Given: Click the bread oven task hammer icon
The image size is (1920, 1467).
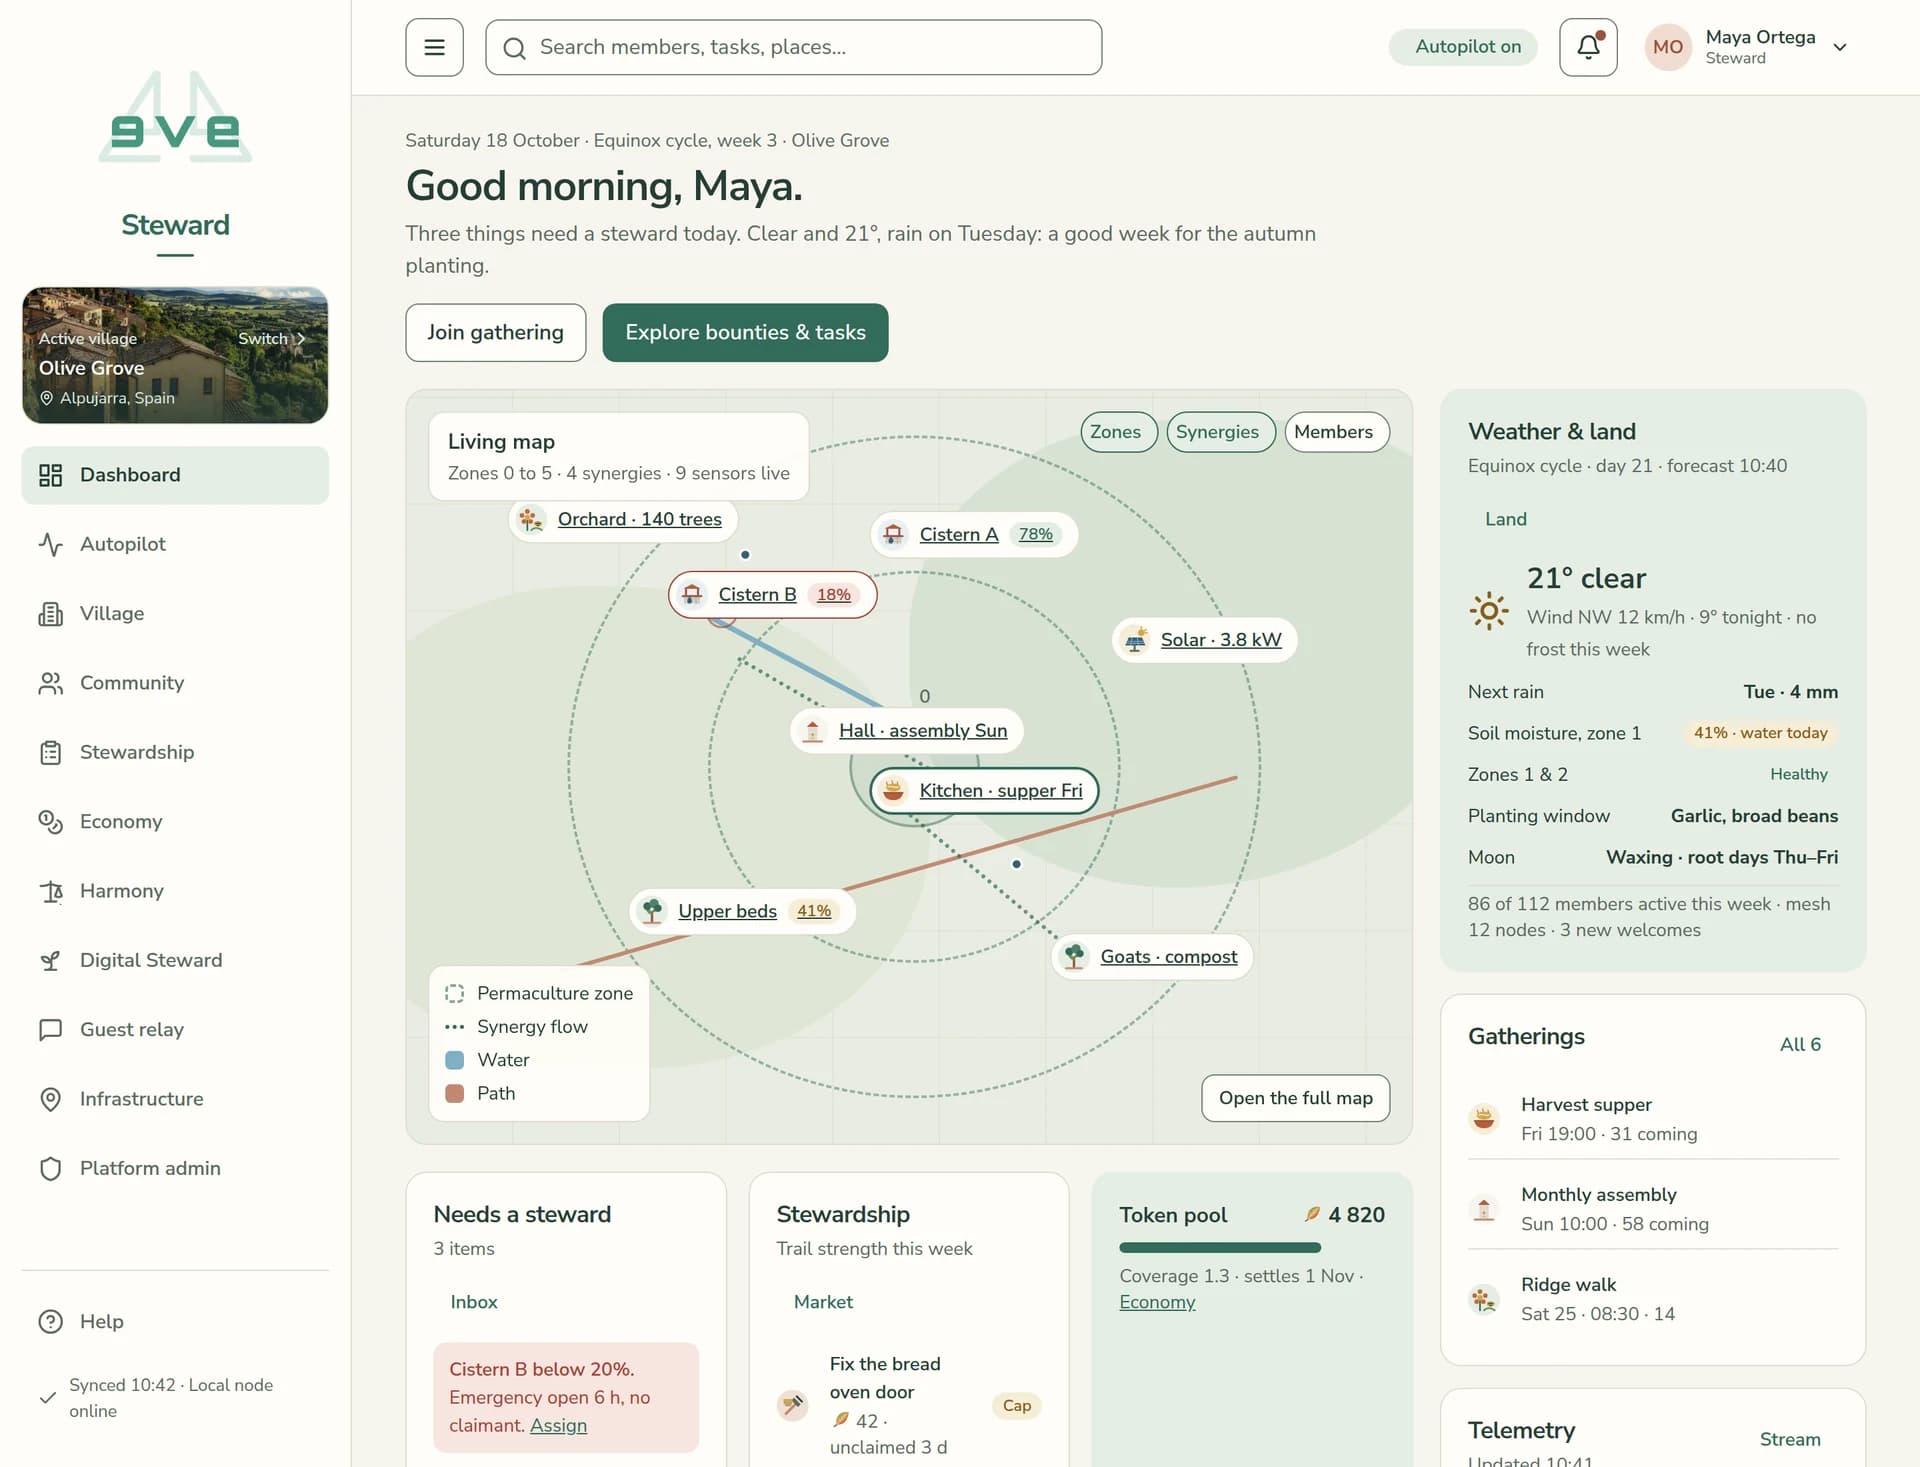Looking at the screenshot, I should coord(793,1405).
